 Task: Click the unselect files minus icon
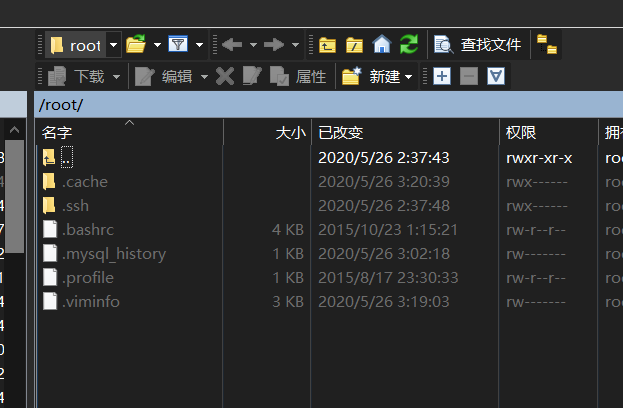[469, 76]
